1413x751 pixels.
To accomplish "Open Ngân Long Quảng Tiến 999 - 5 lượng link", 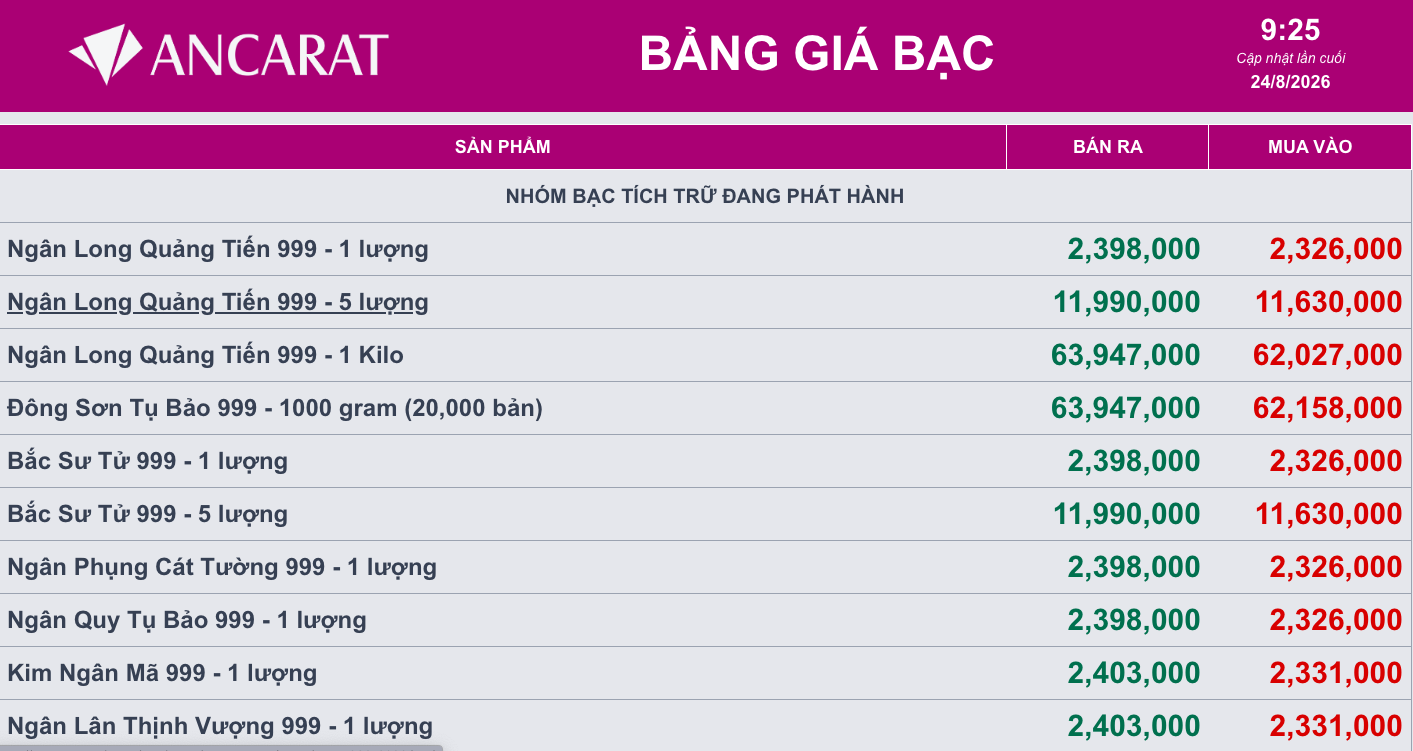I will [218, 302].
